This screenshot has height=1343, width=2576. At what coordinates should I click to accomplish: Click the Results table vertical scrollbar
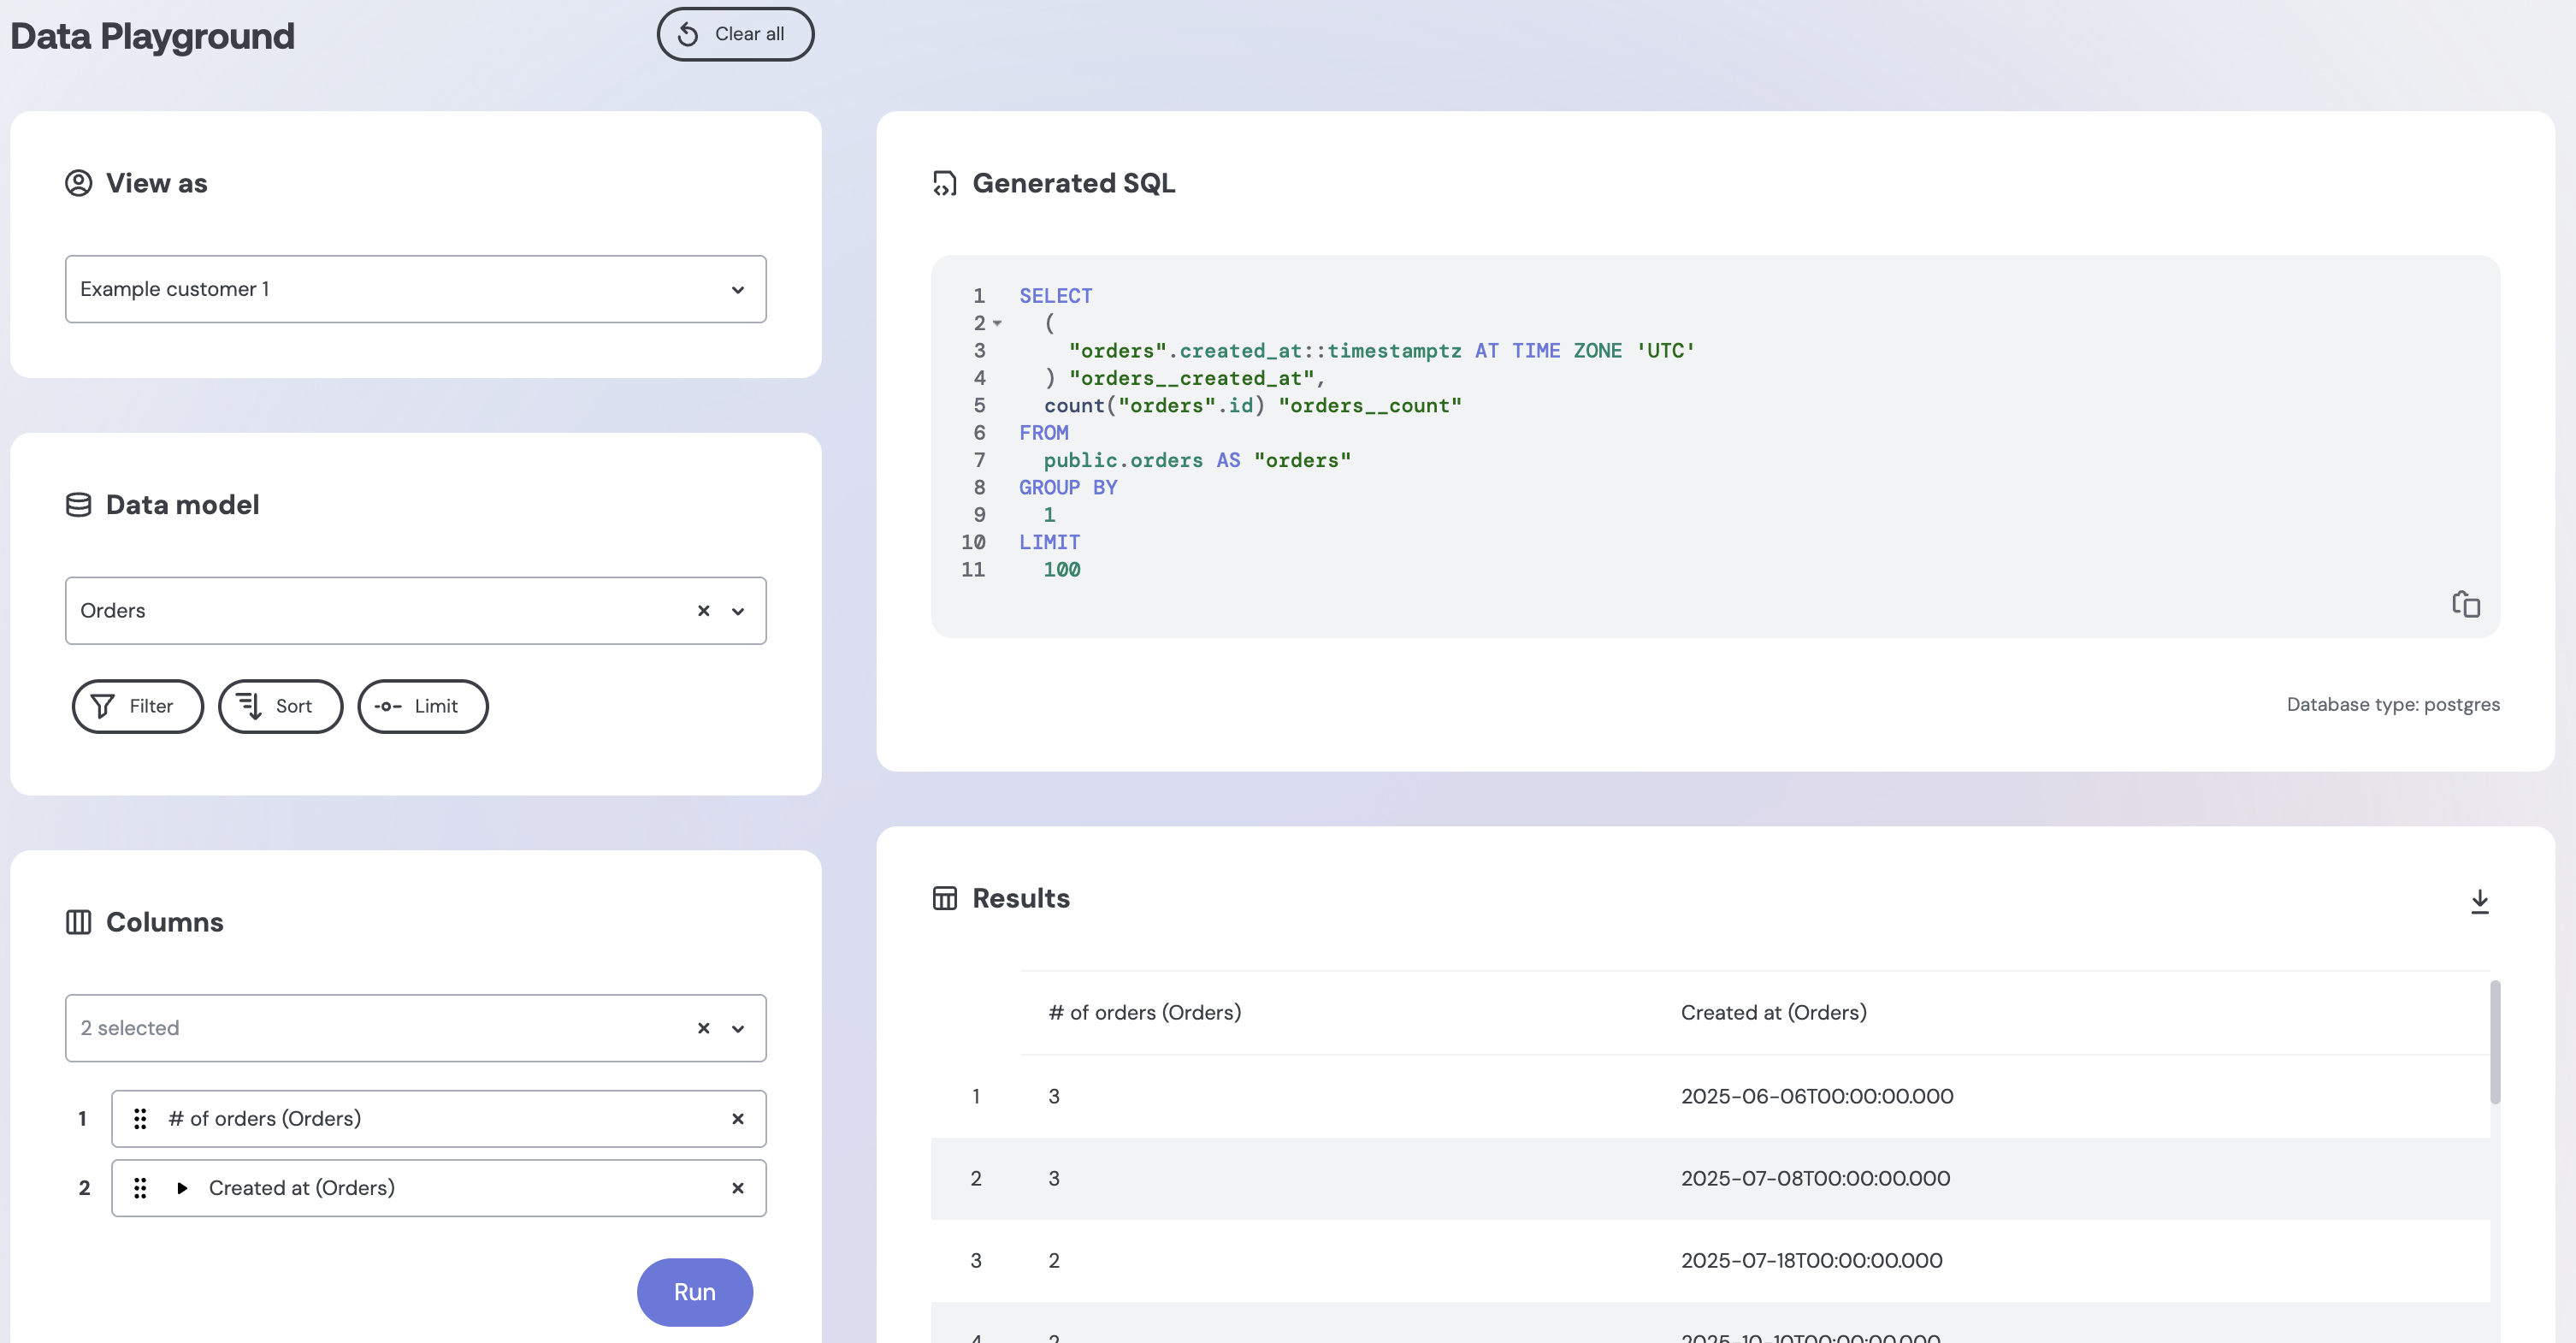click(2494, 1042)
